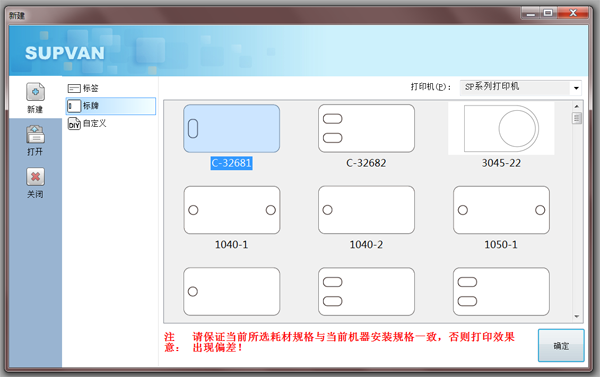Image resolution: width=600 pixels, height=377 pixels.
Task: Select the 标牌 sign category
Action: click(111, 106)
